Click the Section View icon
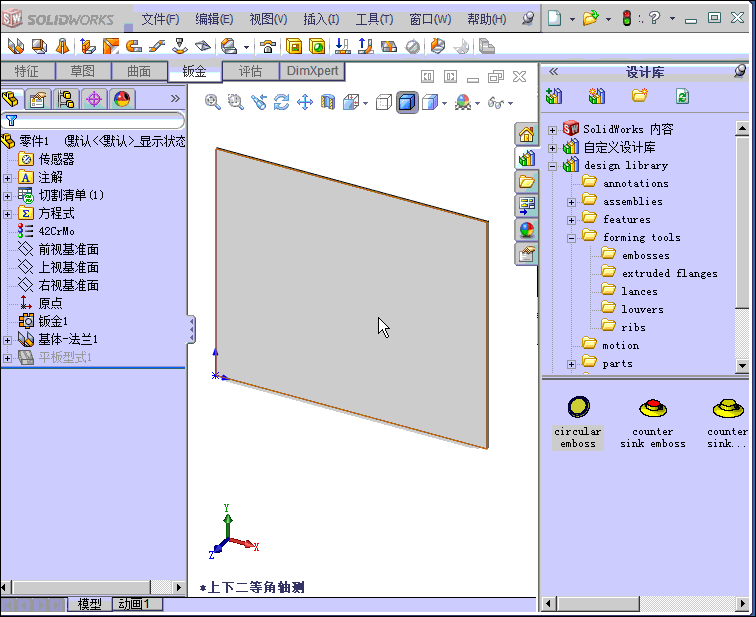Screen dimensions: 756x617 click(x=328, y=102)
